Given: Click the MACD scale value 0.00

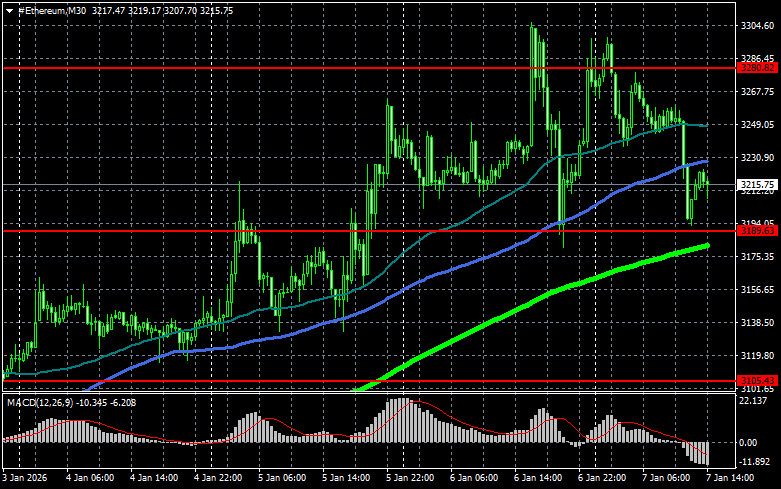Looking at the screenshot, I should (748, 443).
